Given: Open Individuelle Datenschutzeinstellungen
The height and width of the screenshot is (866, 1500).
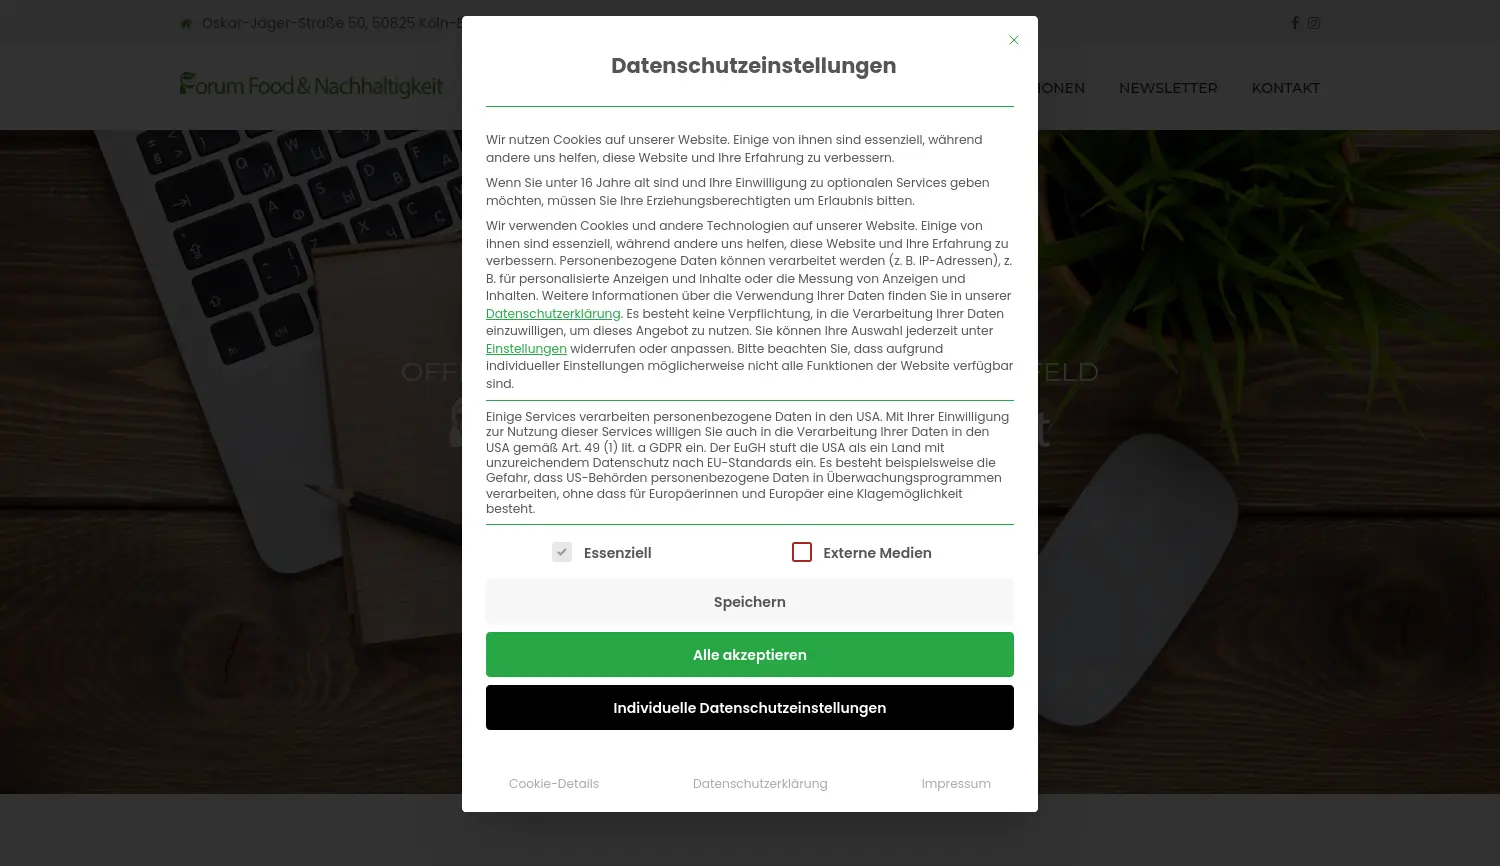Looking at the screenshot, I should (x=750, y=708).
